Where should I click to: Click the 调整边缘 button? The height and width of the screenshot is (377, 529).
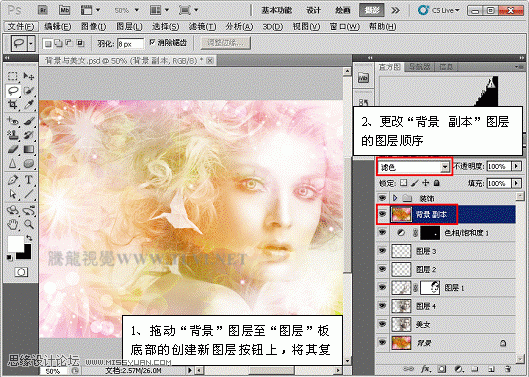click(225, 43)
